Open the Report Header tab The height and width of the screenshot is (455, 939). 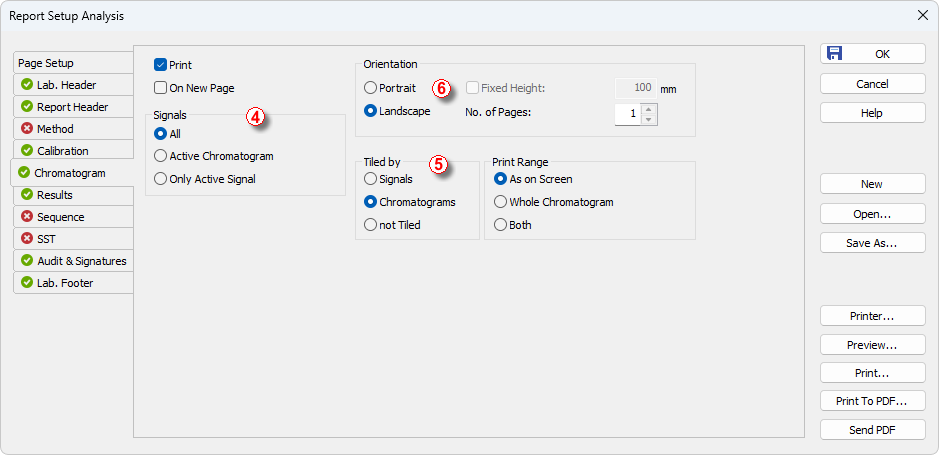coord(72,107)
